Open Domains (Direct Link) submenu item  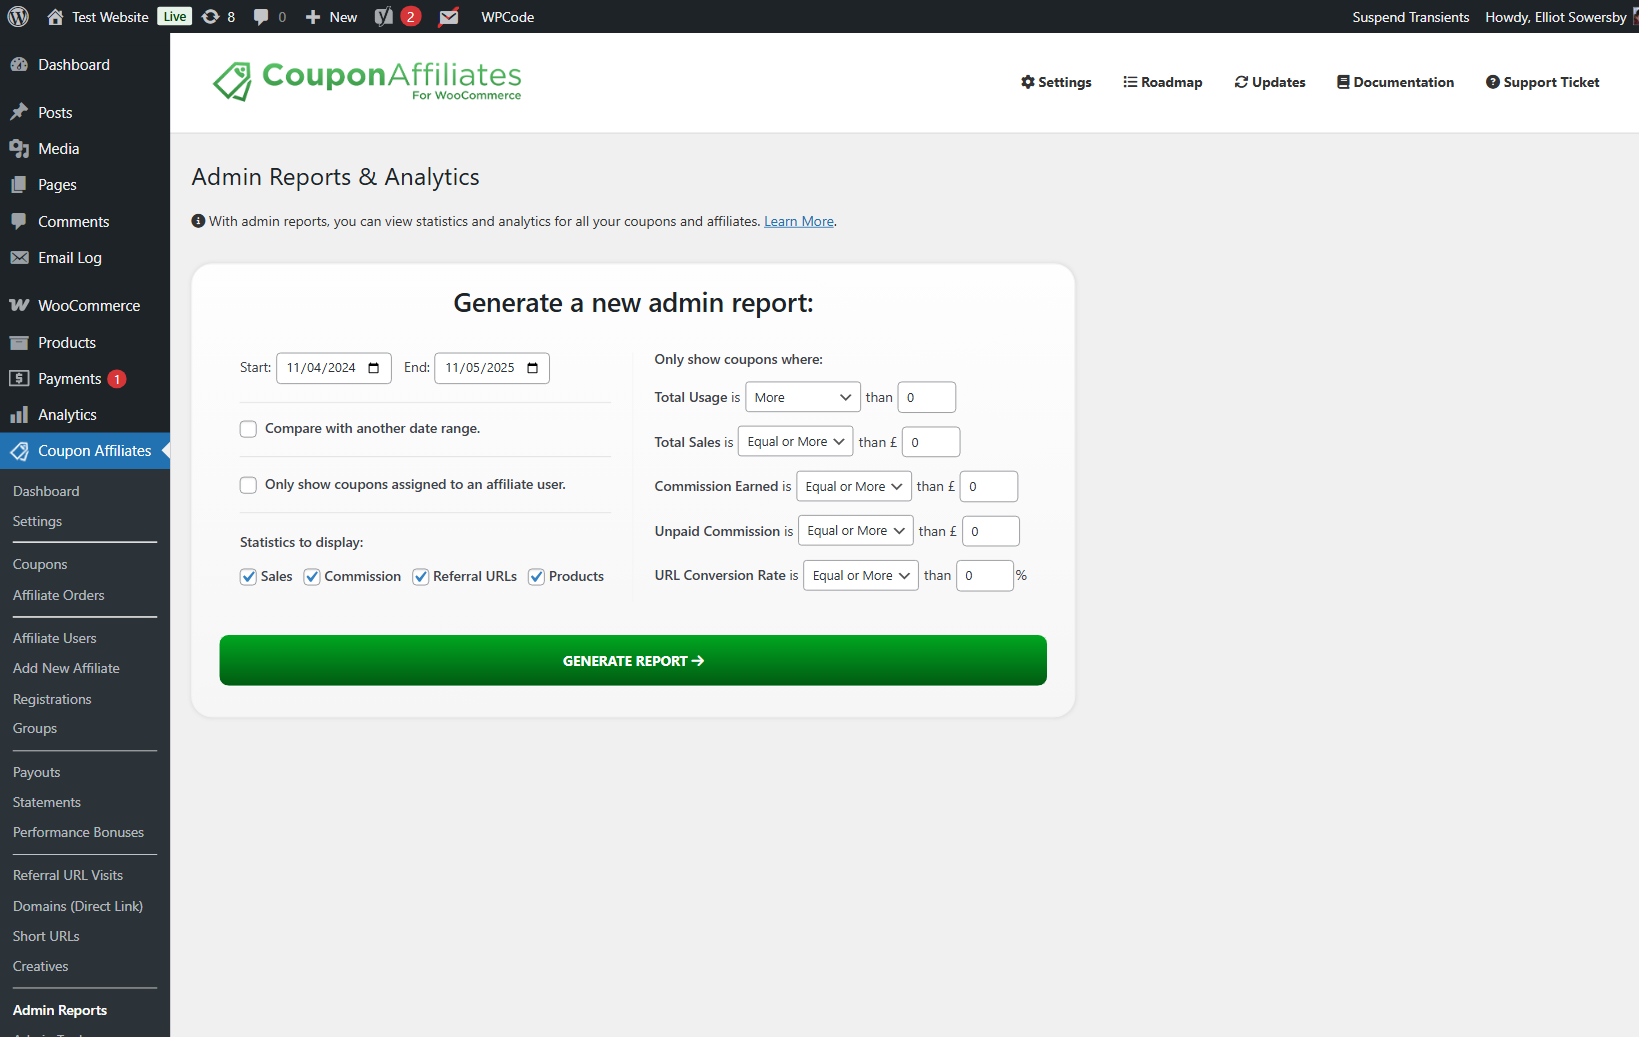pyautogui.click(x=78, y=906)
